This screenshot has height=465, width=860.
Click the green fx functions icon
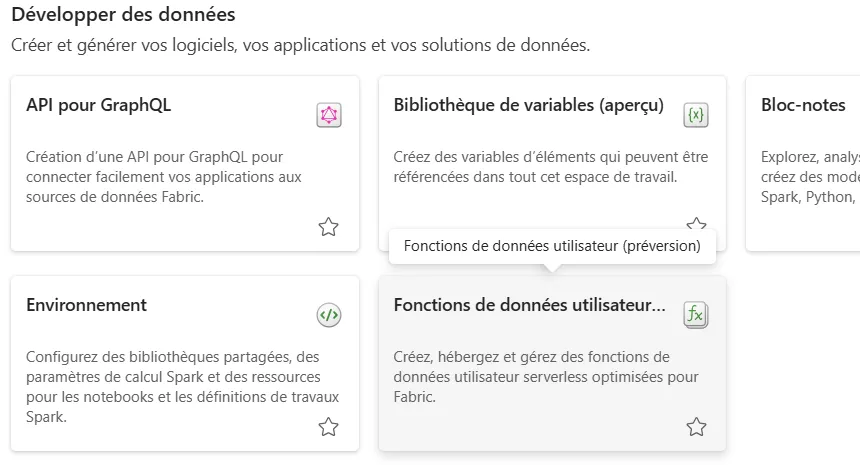tap(695, 315)
